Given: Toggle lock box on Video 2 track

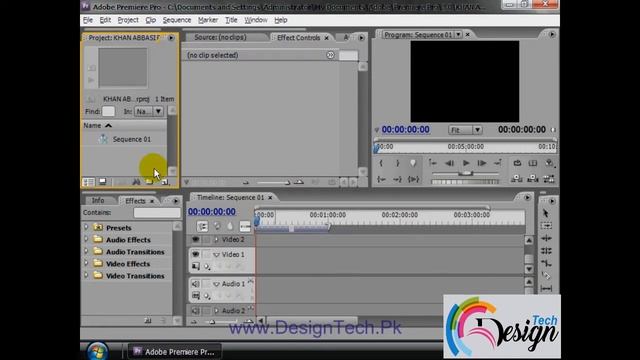Looking at the screenshot, I should tap(207, 240).
